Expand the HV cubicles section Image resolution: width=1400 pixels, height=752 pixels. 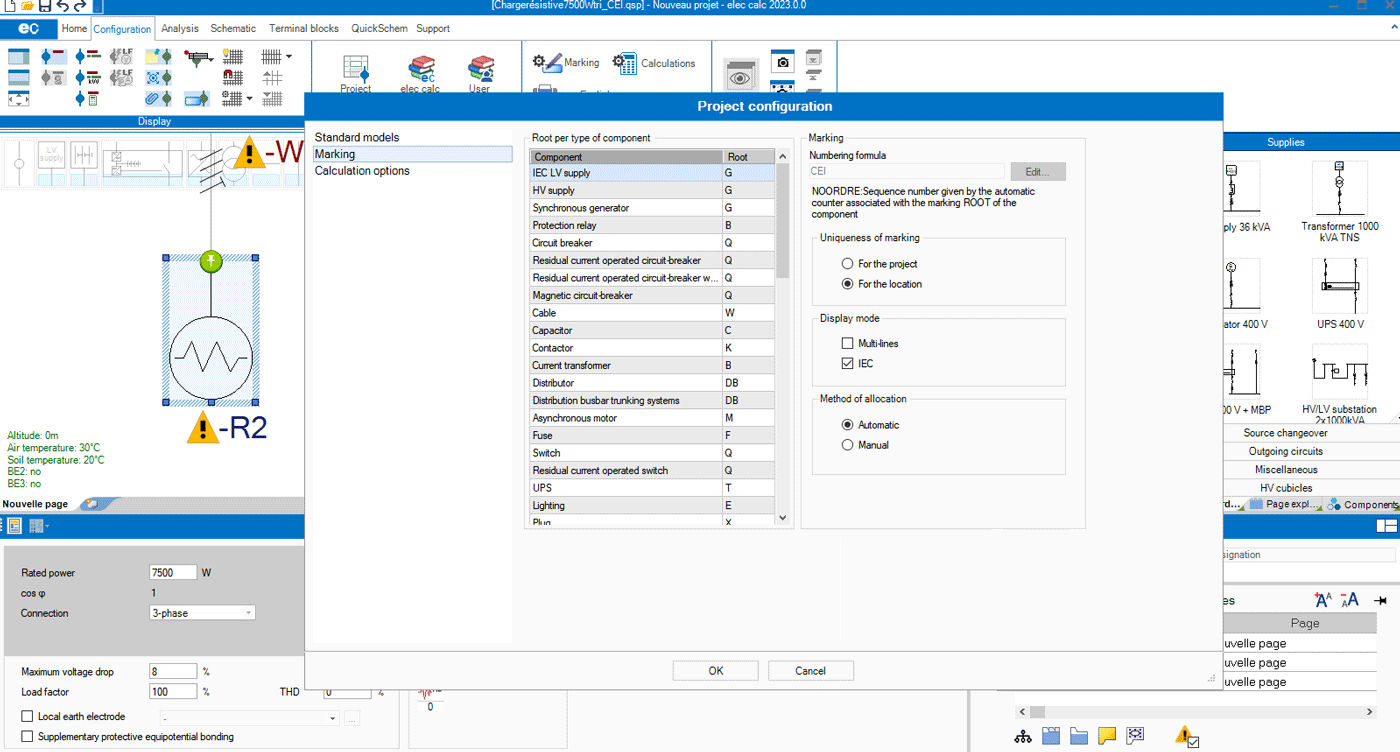point(1285,488)
